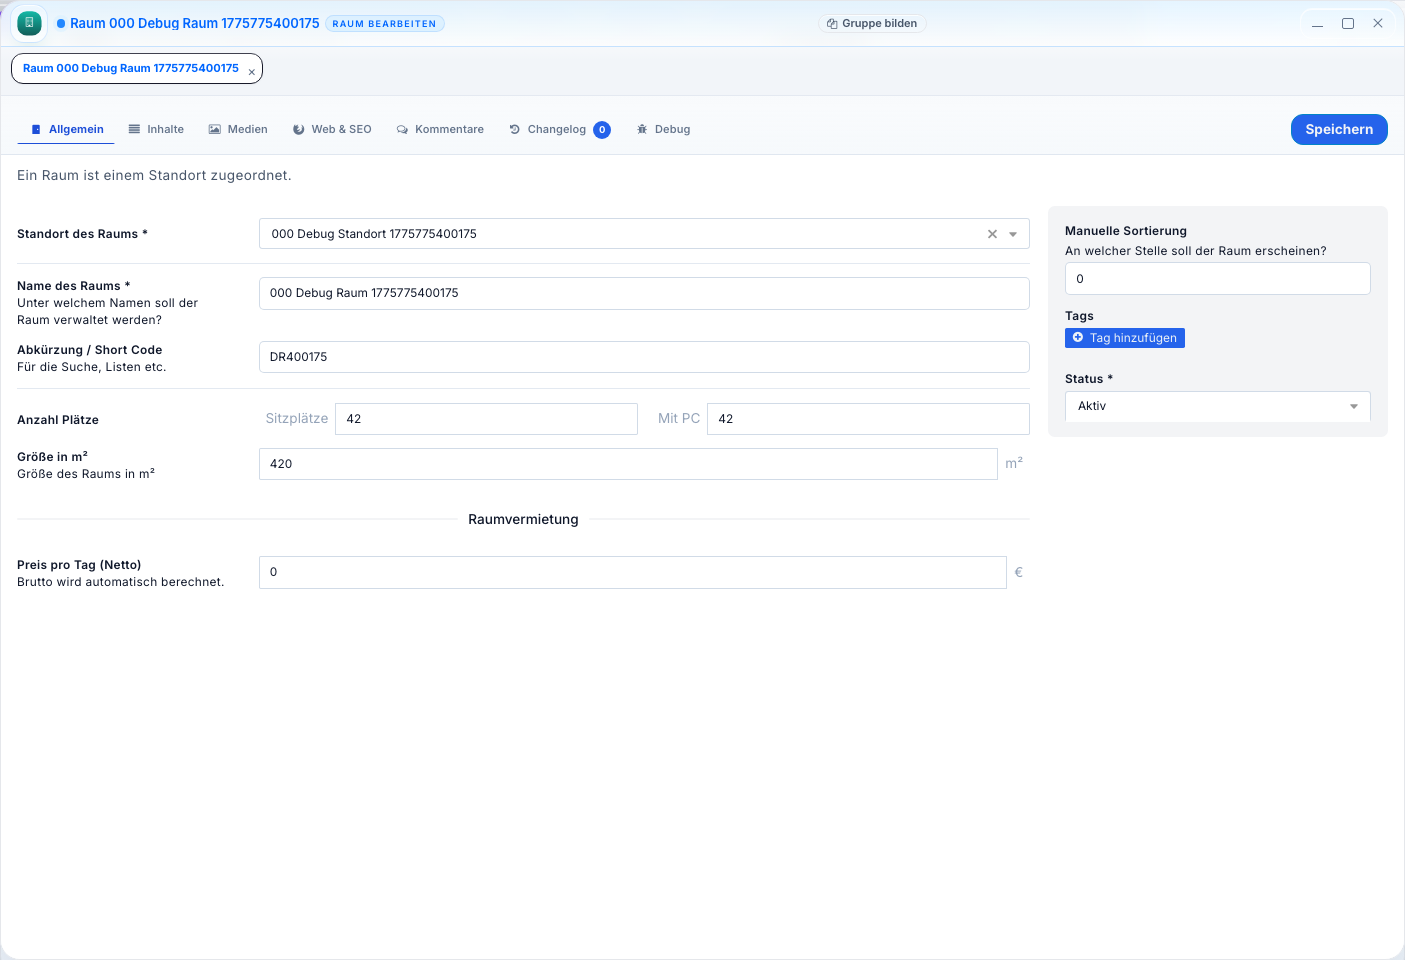Viewport: 1405px width, 960px height.
Task: Click the Debug bug icon
Action: 642,130
